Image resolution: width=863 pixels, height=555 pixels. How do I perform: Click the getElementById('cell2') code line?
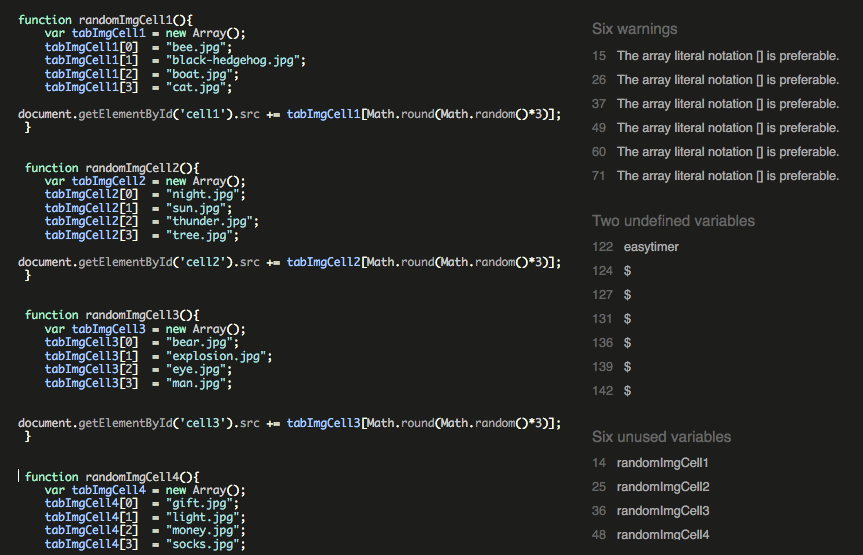point(290,262)
